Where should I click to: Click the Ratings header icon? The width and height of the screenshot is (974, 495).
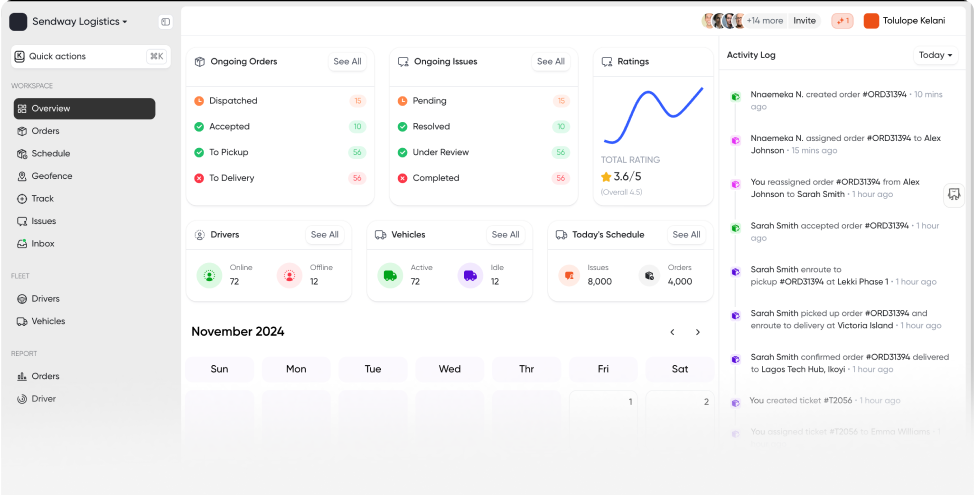(x=607, y=62)
